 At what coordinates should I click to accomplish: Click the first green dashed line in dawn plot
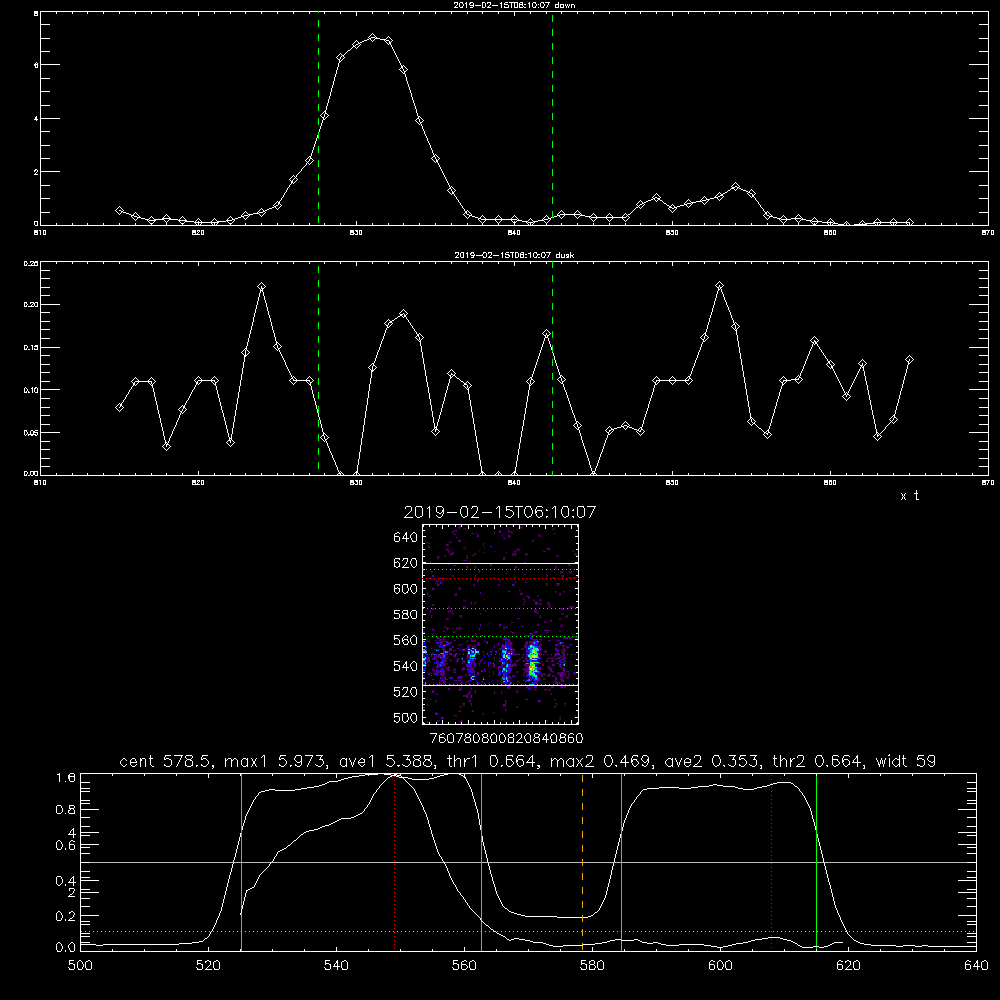tap(318, 119)
